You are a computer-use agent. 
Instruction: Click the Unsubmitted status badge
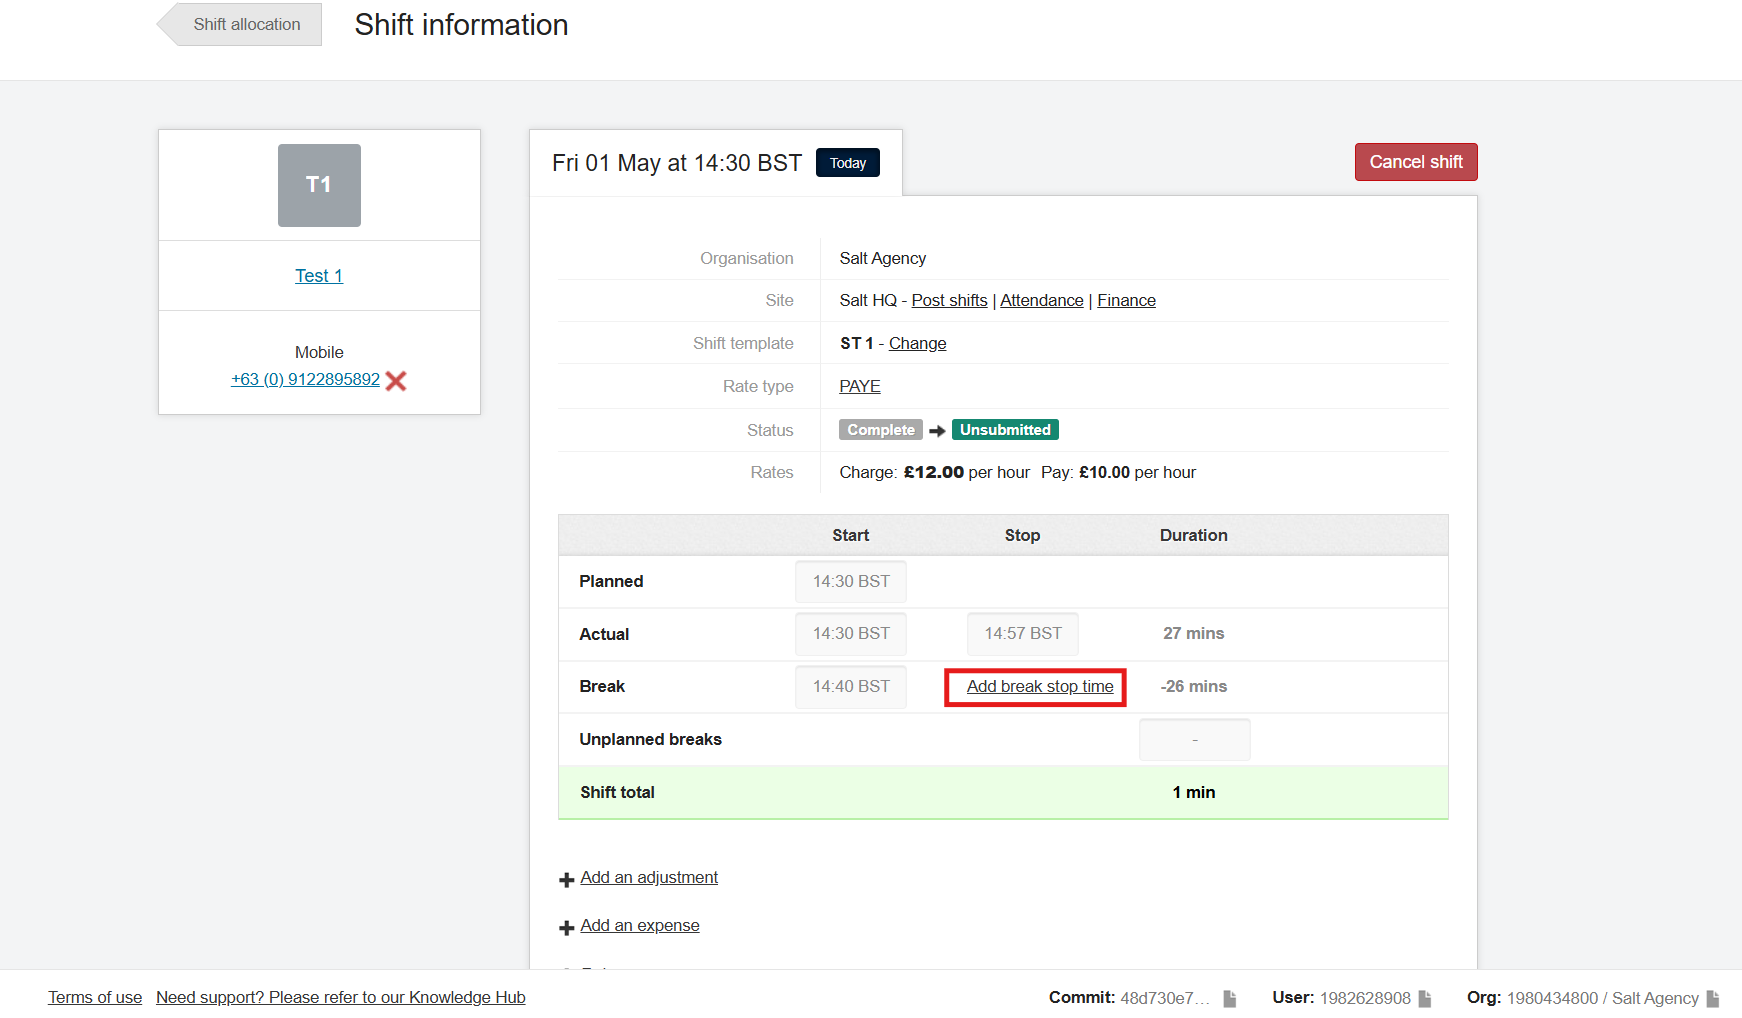(x=1005, y=430)
